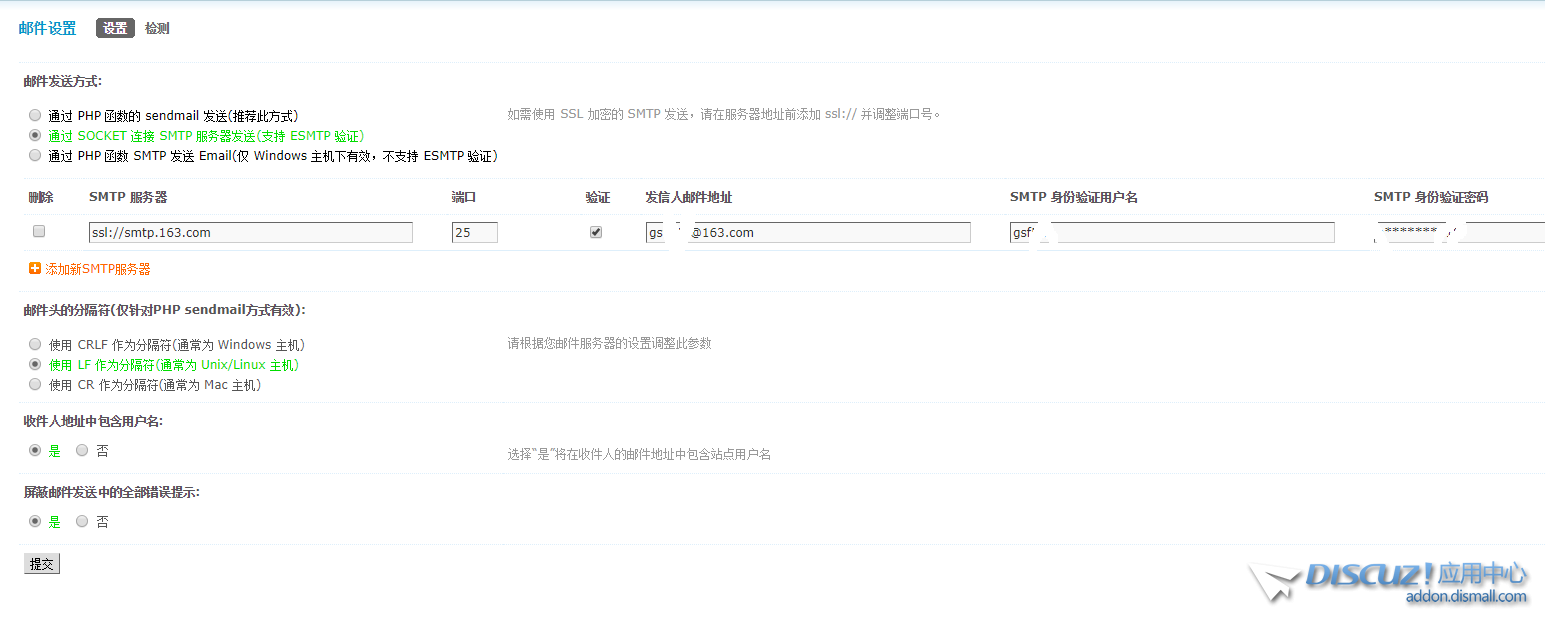Click the SMTP 身份验证用户名 column header
This screenshot has width=1545, height=622.
1074,197
